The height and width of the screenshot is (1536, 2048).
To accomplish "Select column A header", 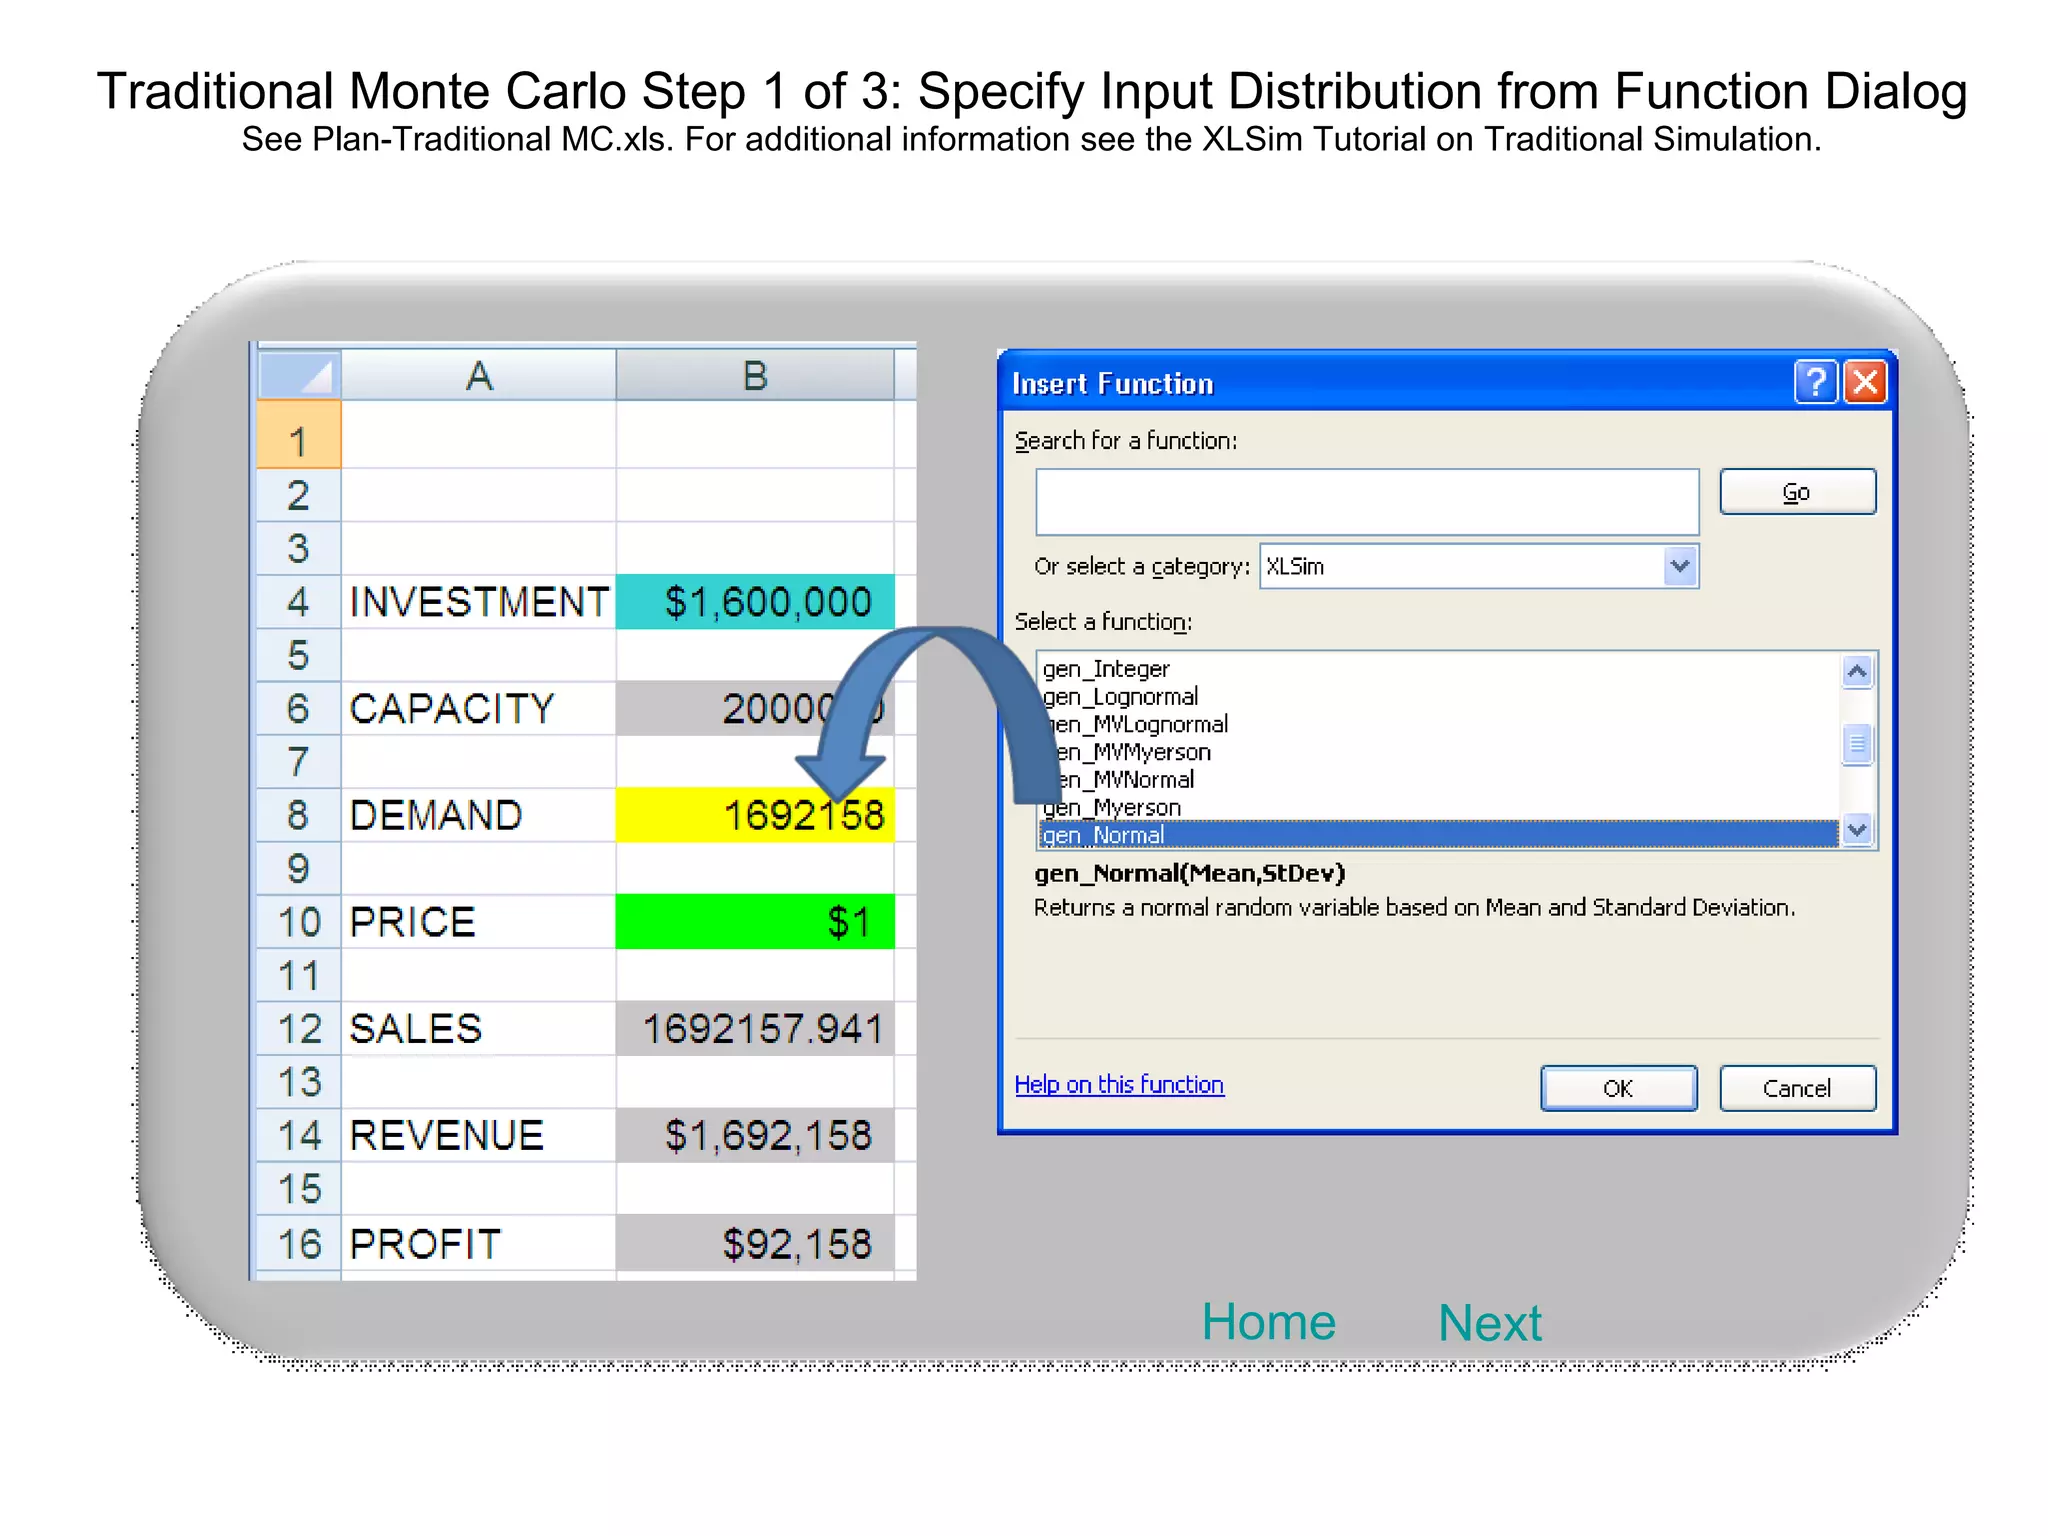I will pos(478,376).
